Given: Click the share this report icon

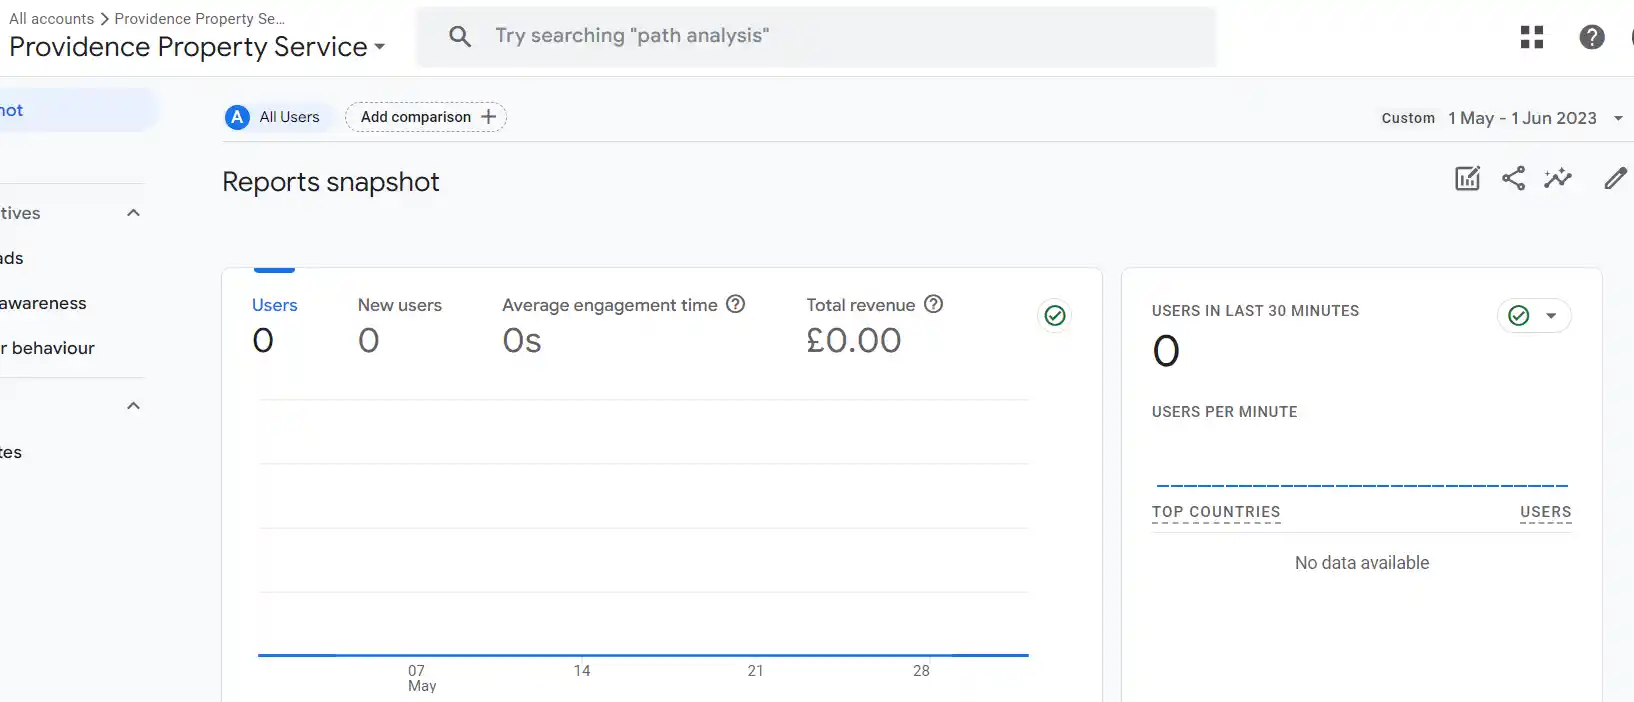Looking at the screenshot, I should coord(1513,179).
